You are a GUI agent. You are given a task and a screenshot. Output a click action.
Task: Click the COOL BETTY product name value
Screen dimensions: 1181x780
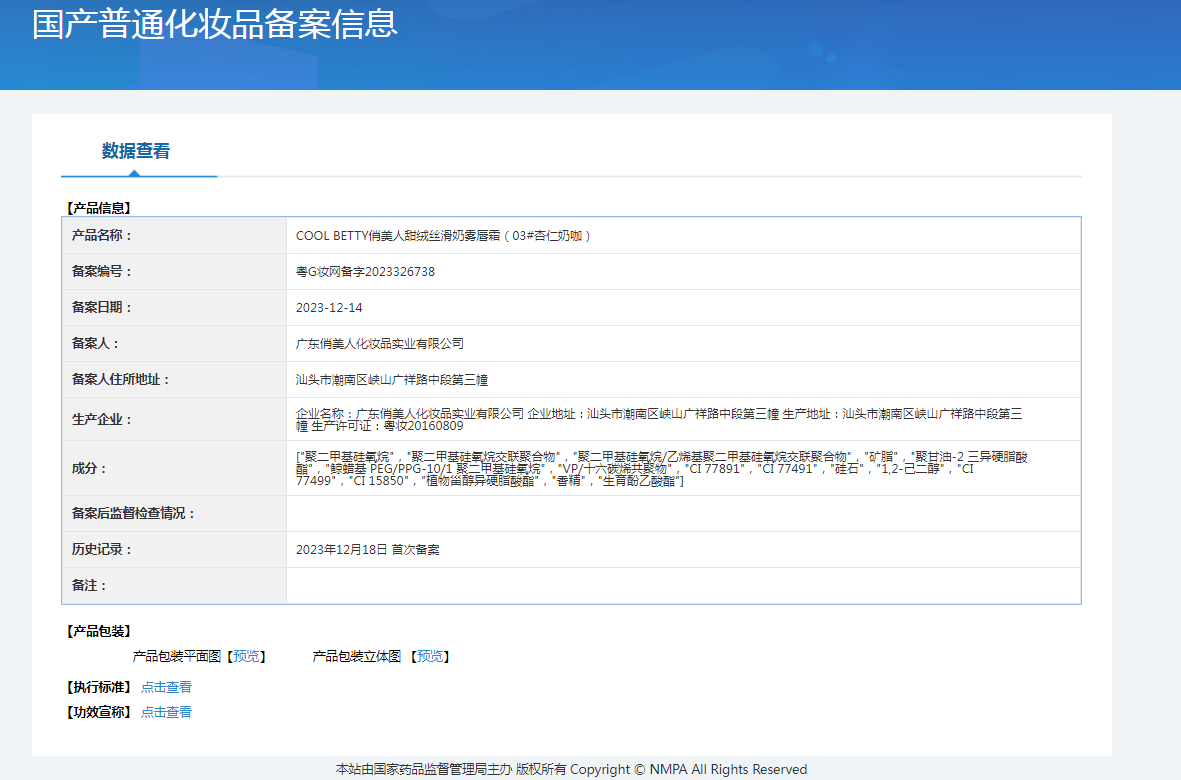446,236
